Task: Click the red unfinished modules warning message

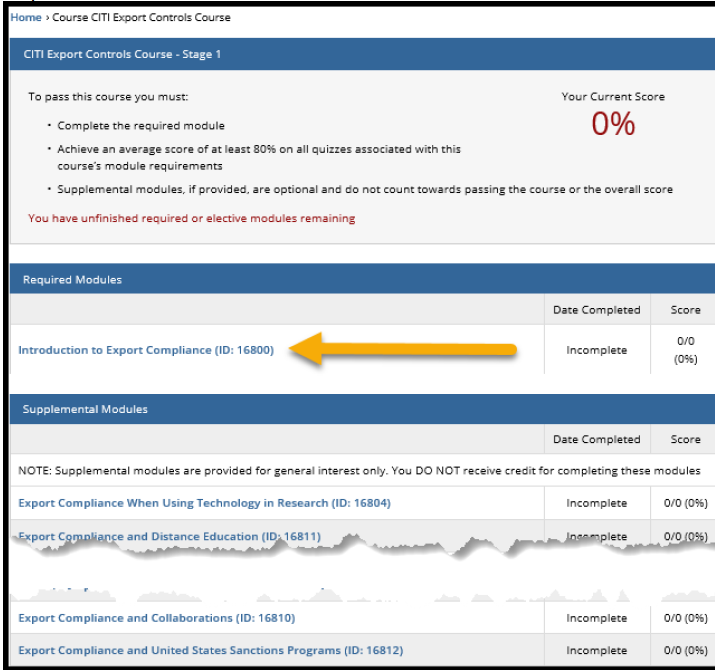Action: pos(191,218)
